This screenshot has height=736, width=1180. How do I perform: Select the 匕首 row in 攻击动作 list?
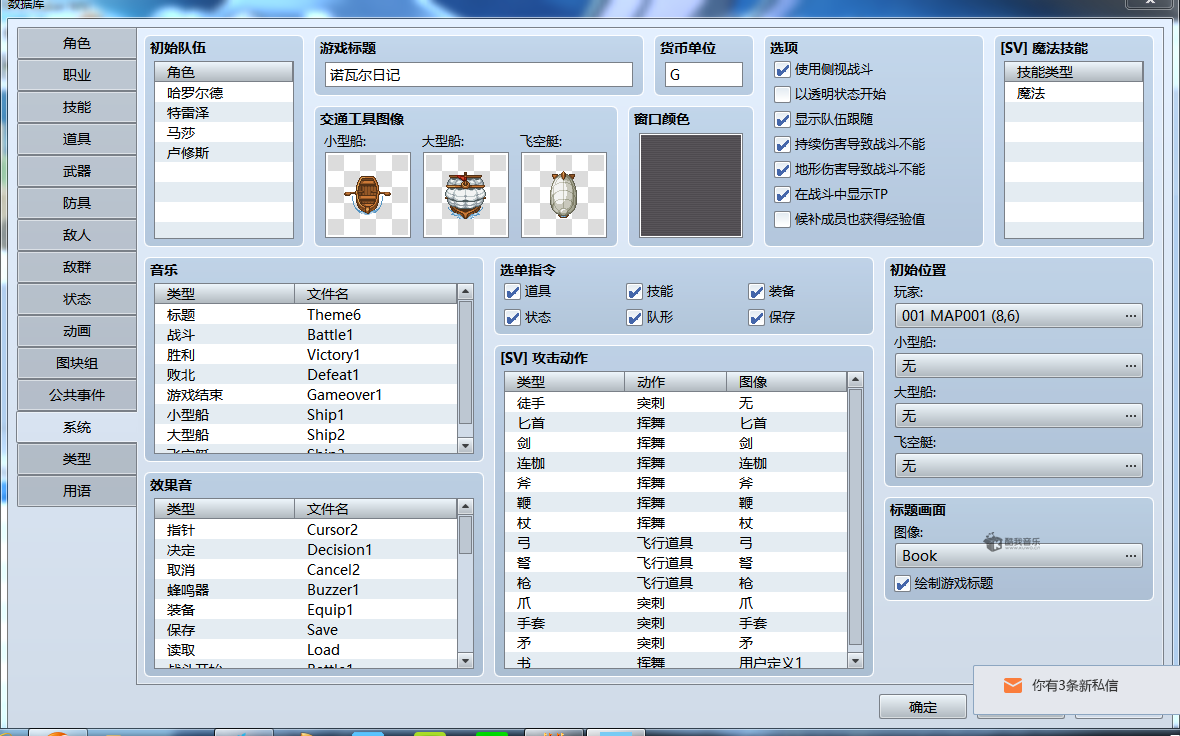pyautogui.click(x=676, y=424)
